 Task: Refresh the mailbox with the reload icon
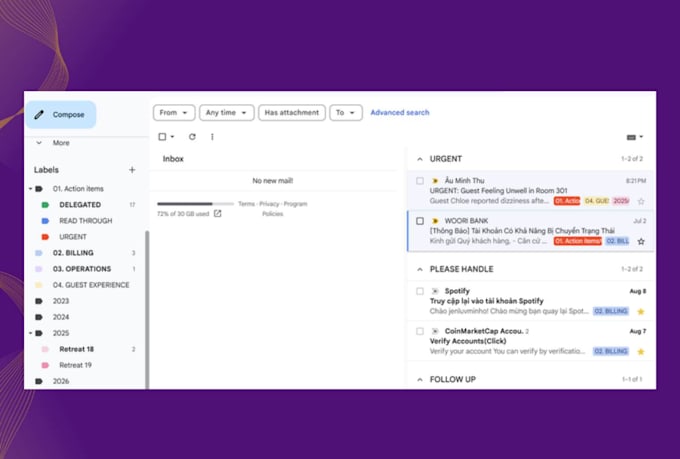(192, 137)
